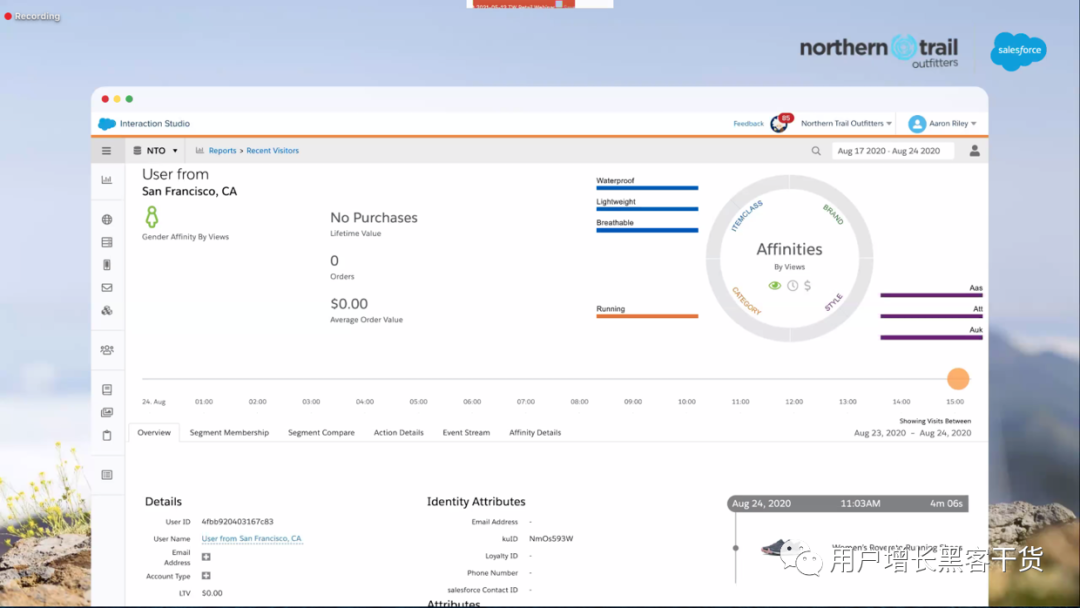Viewport: 1080px width, 608px height.
Task: Click the Recent Visitors breadcrumb link
Action: pyautogui.click(x=273, y=151)
